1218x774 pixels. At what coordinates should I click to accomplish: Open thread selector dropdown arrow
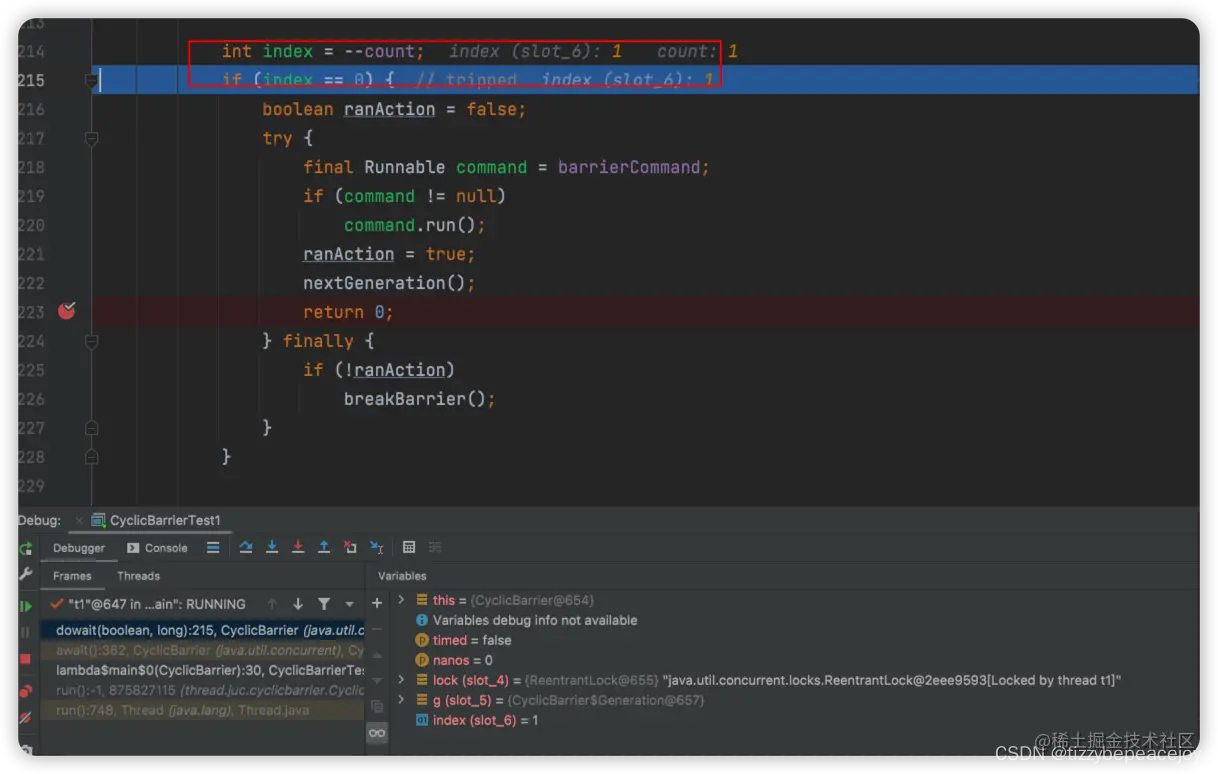349,604
